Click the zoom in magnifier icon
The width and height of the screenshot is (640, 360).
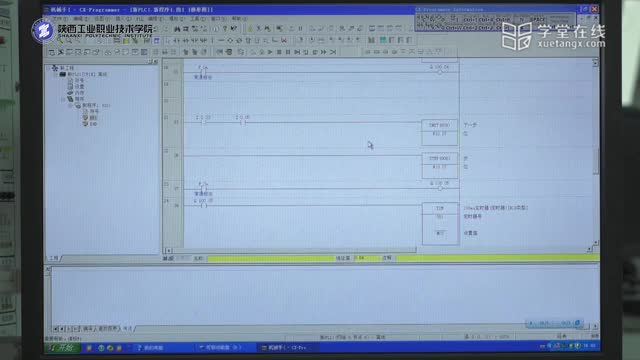tap(60, 40)
